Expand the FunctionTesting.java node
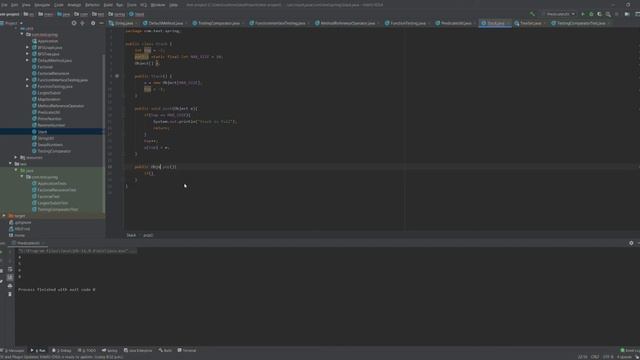This screenshot has width=640, height=360. click(27, 87)
